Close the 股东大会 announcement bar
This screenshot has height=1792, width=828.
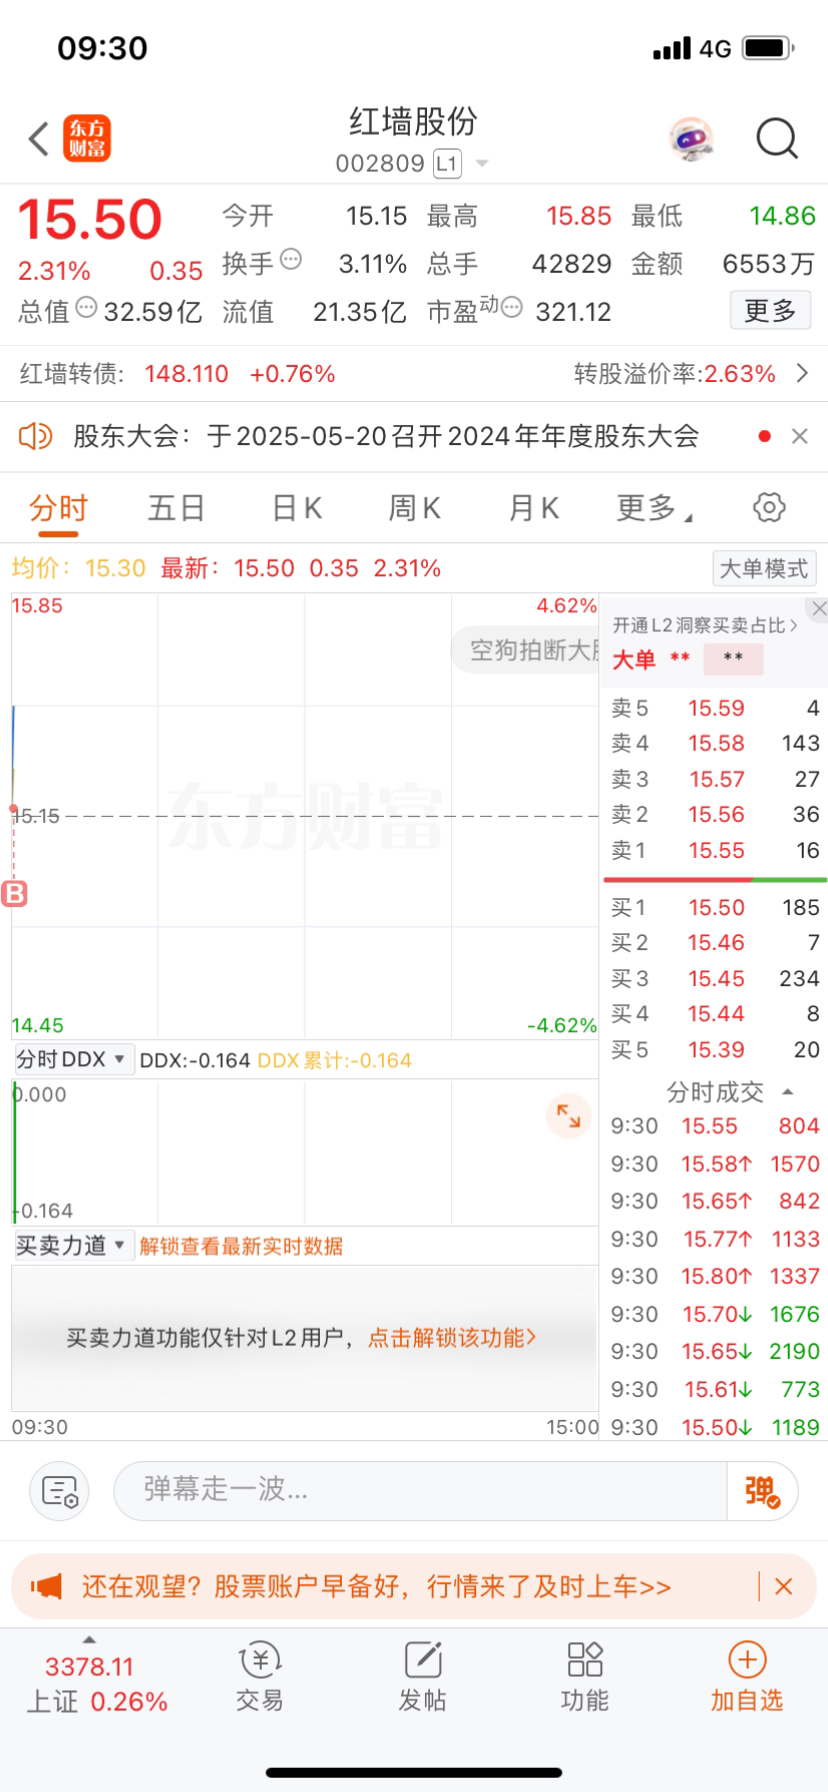(x=799, y=436)
